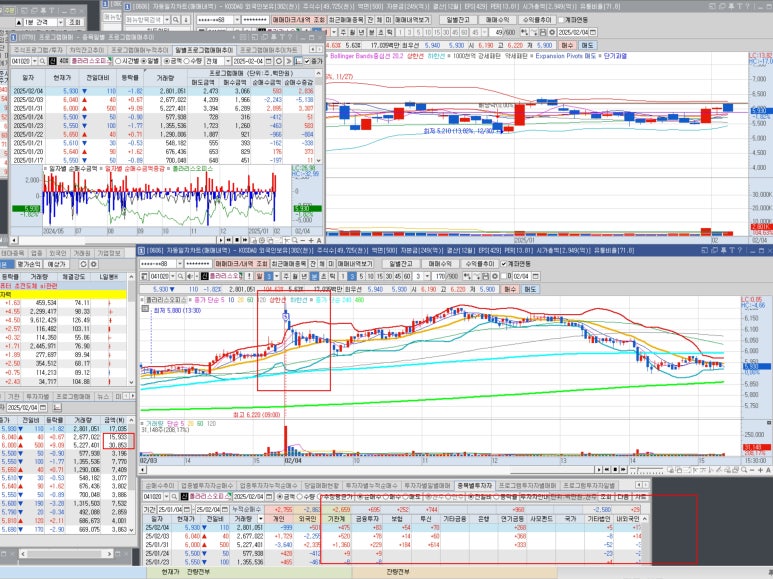Switch to 투자자별누적순매수 tab in bottom panel
The image size is (773, 579).
click(372, 486)
